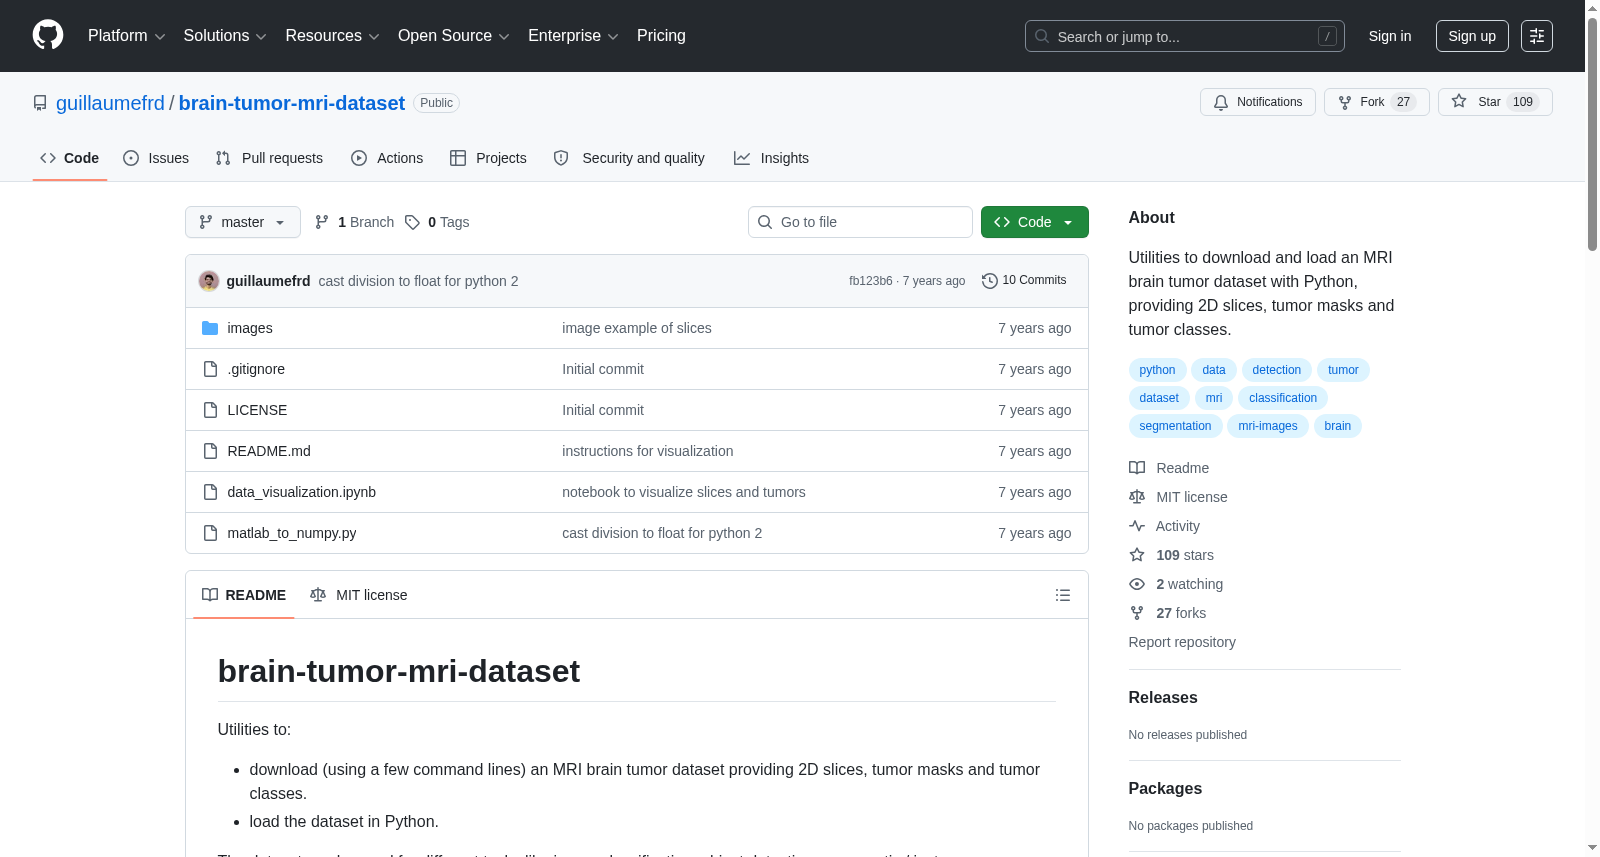Expand the Platform menu
Screen dimensions: 1600x857
pyautogui.click(x=127, y=36)
